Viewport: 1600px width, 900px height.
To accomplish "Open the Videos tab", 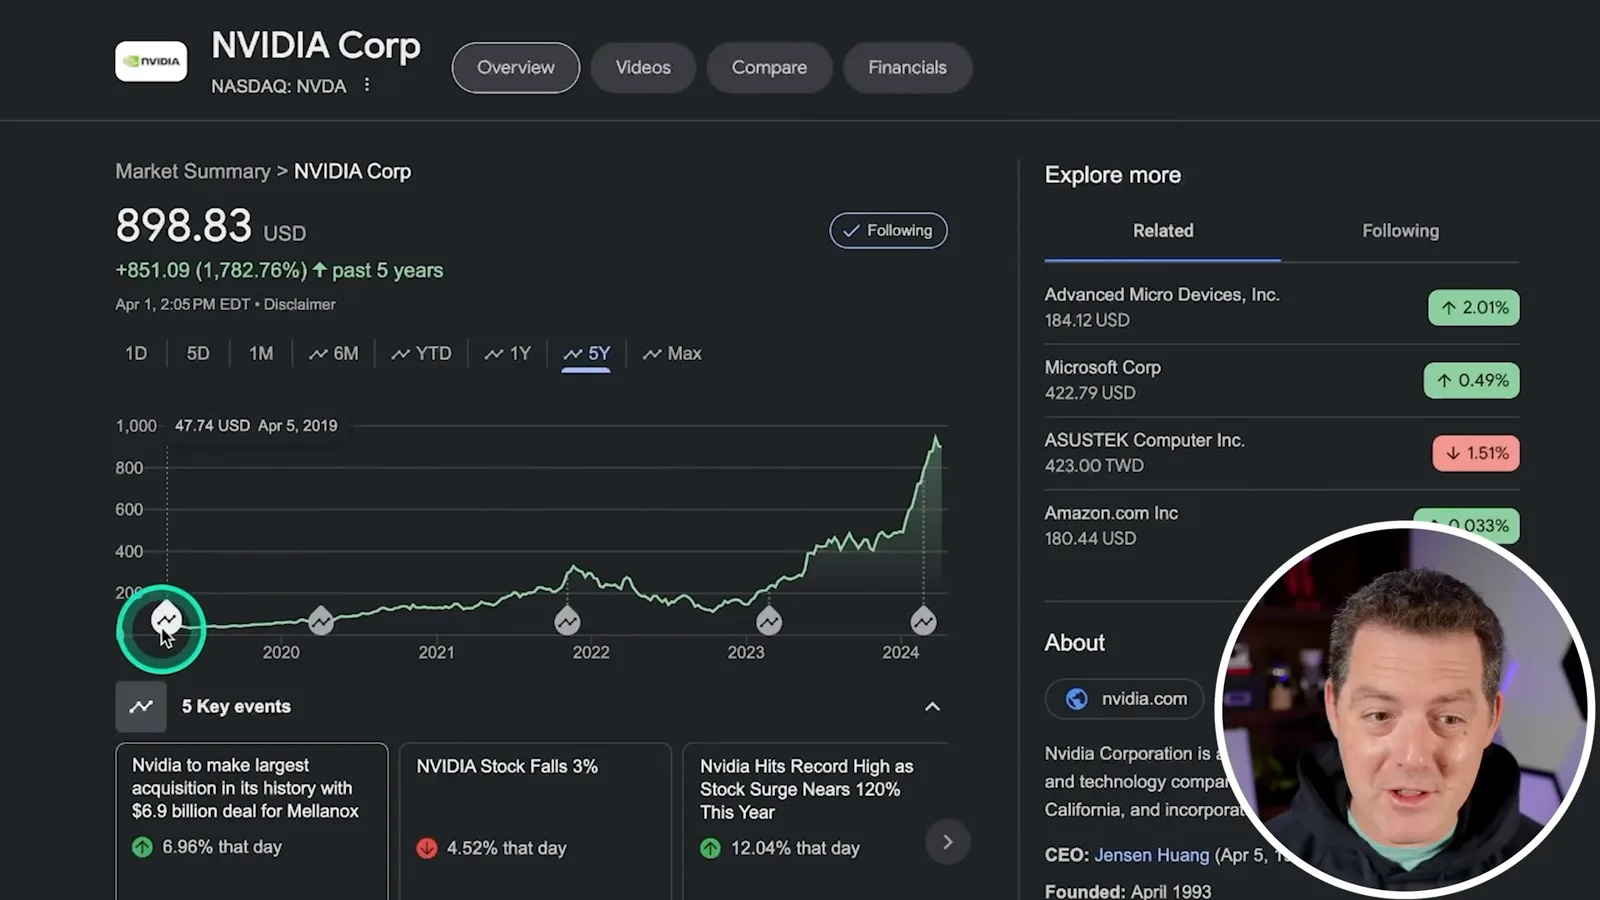I will (643, 67).
